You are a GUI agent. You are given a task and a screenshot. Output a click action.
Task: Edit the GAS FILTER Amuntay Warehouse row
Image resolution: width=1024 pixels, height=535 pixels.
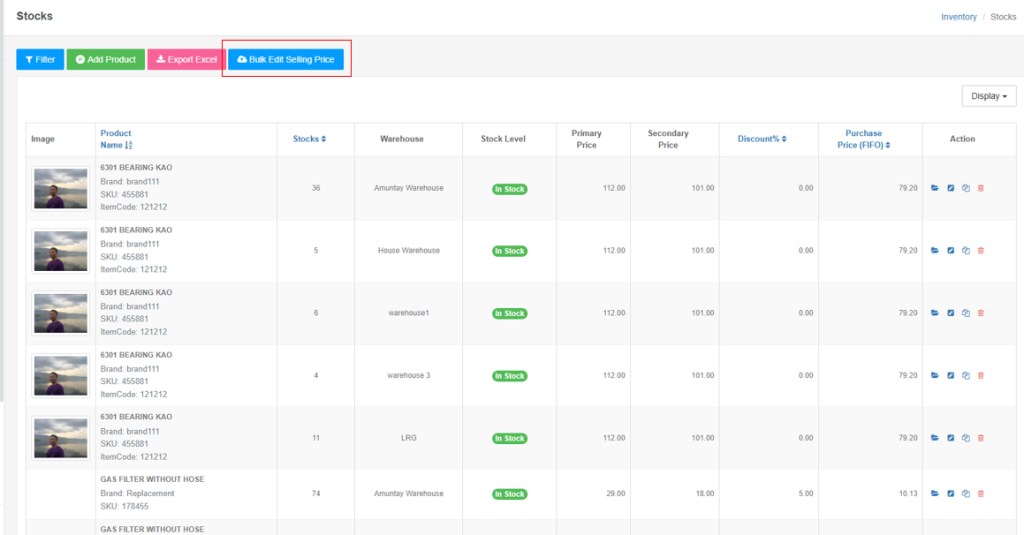click(950, 494)
